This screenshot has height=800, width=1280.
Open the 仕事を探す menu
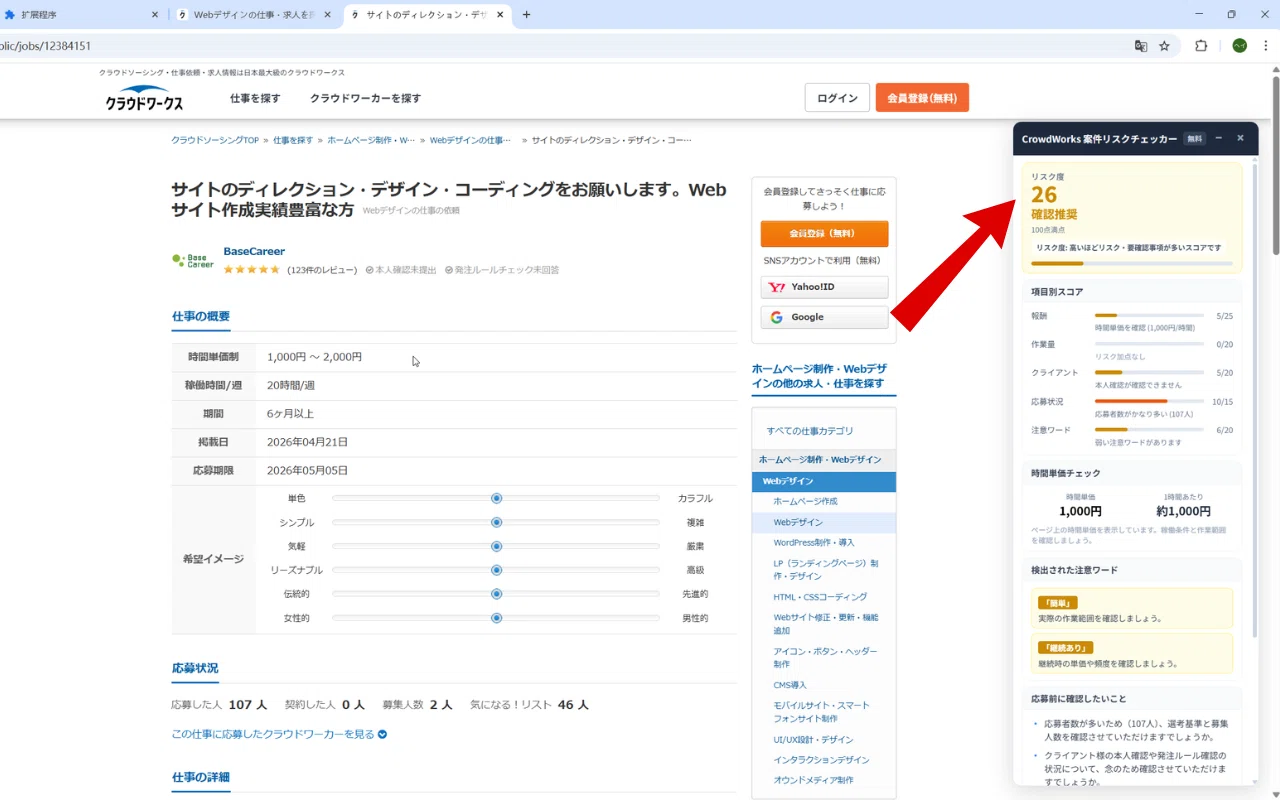(255, 98)
